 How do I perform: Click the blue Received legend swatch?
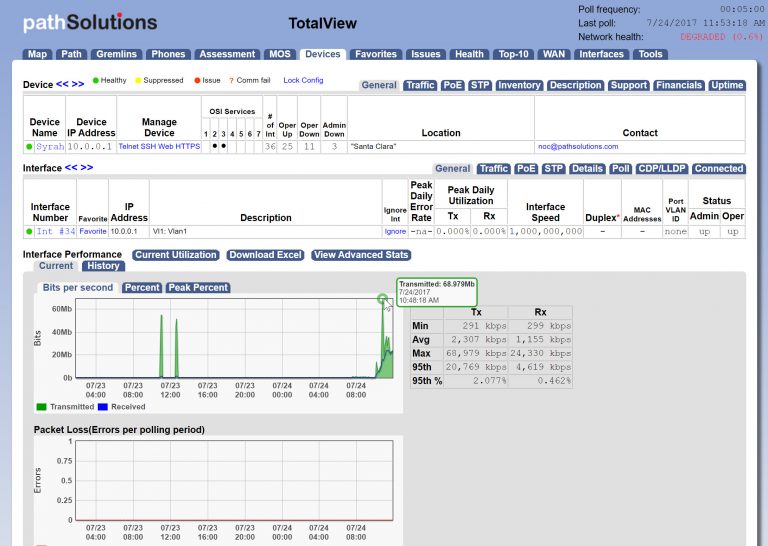pyautogui.click(x=103, y=407)
